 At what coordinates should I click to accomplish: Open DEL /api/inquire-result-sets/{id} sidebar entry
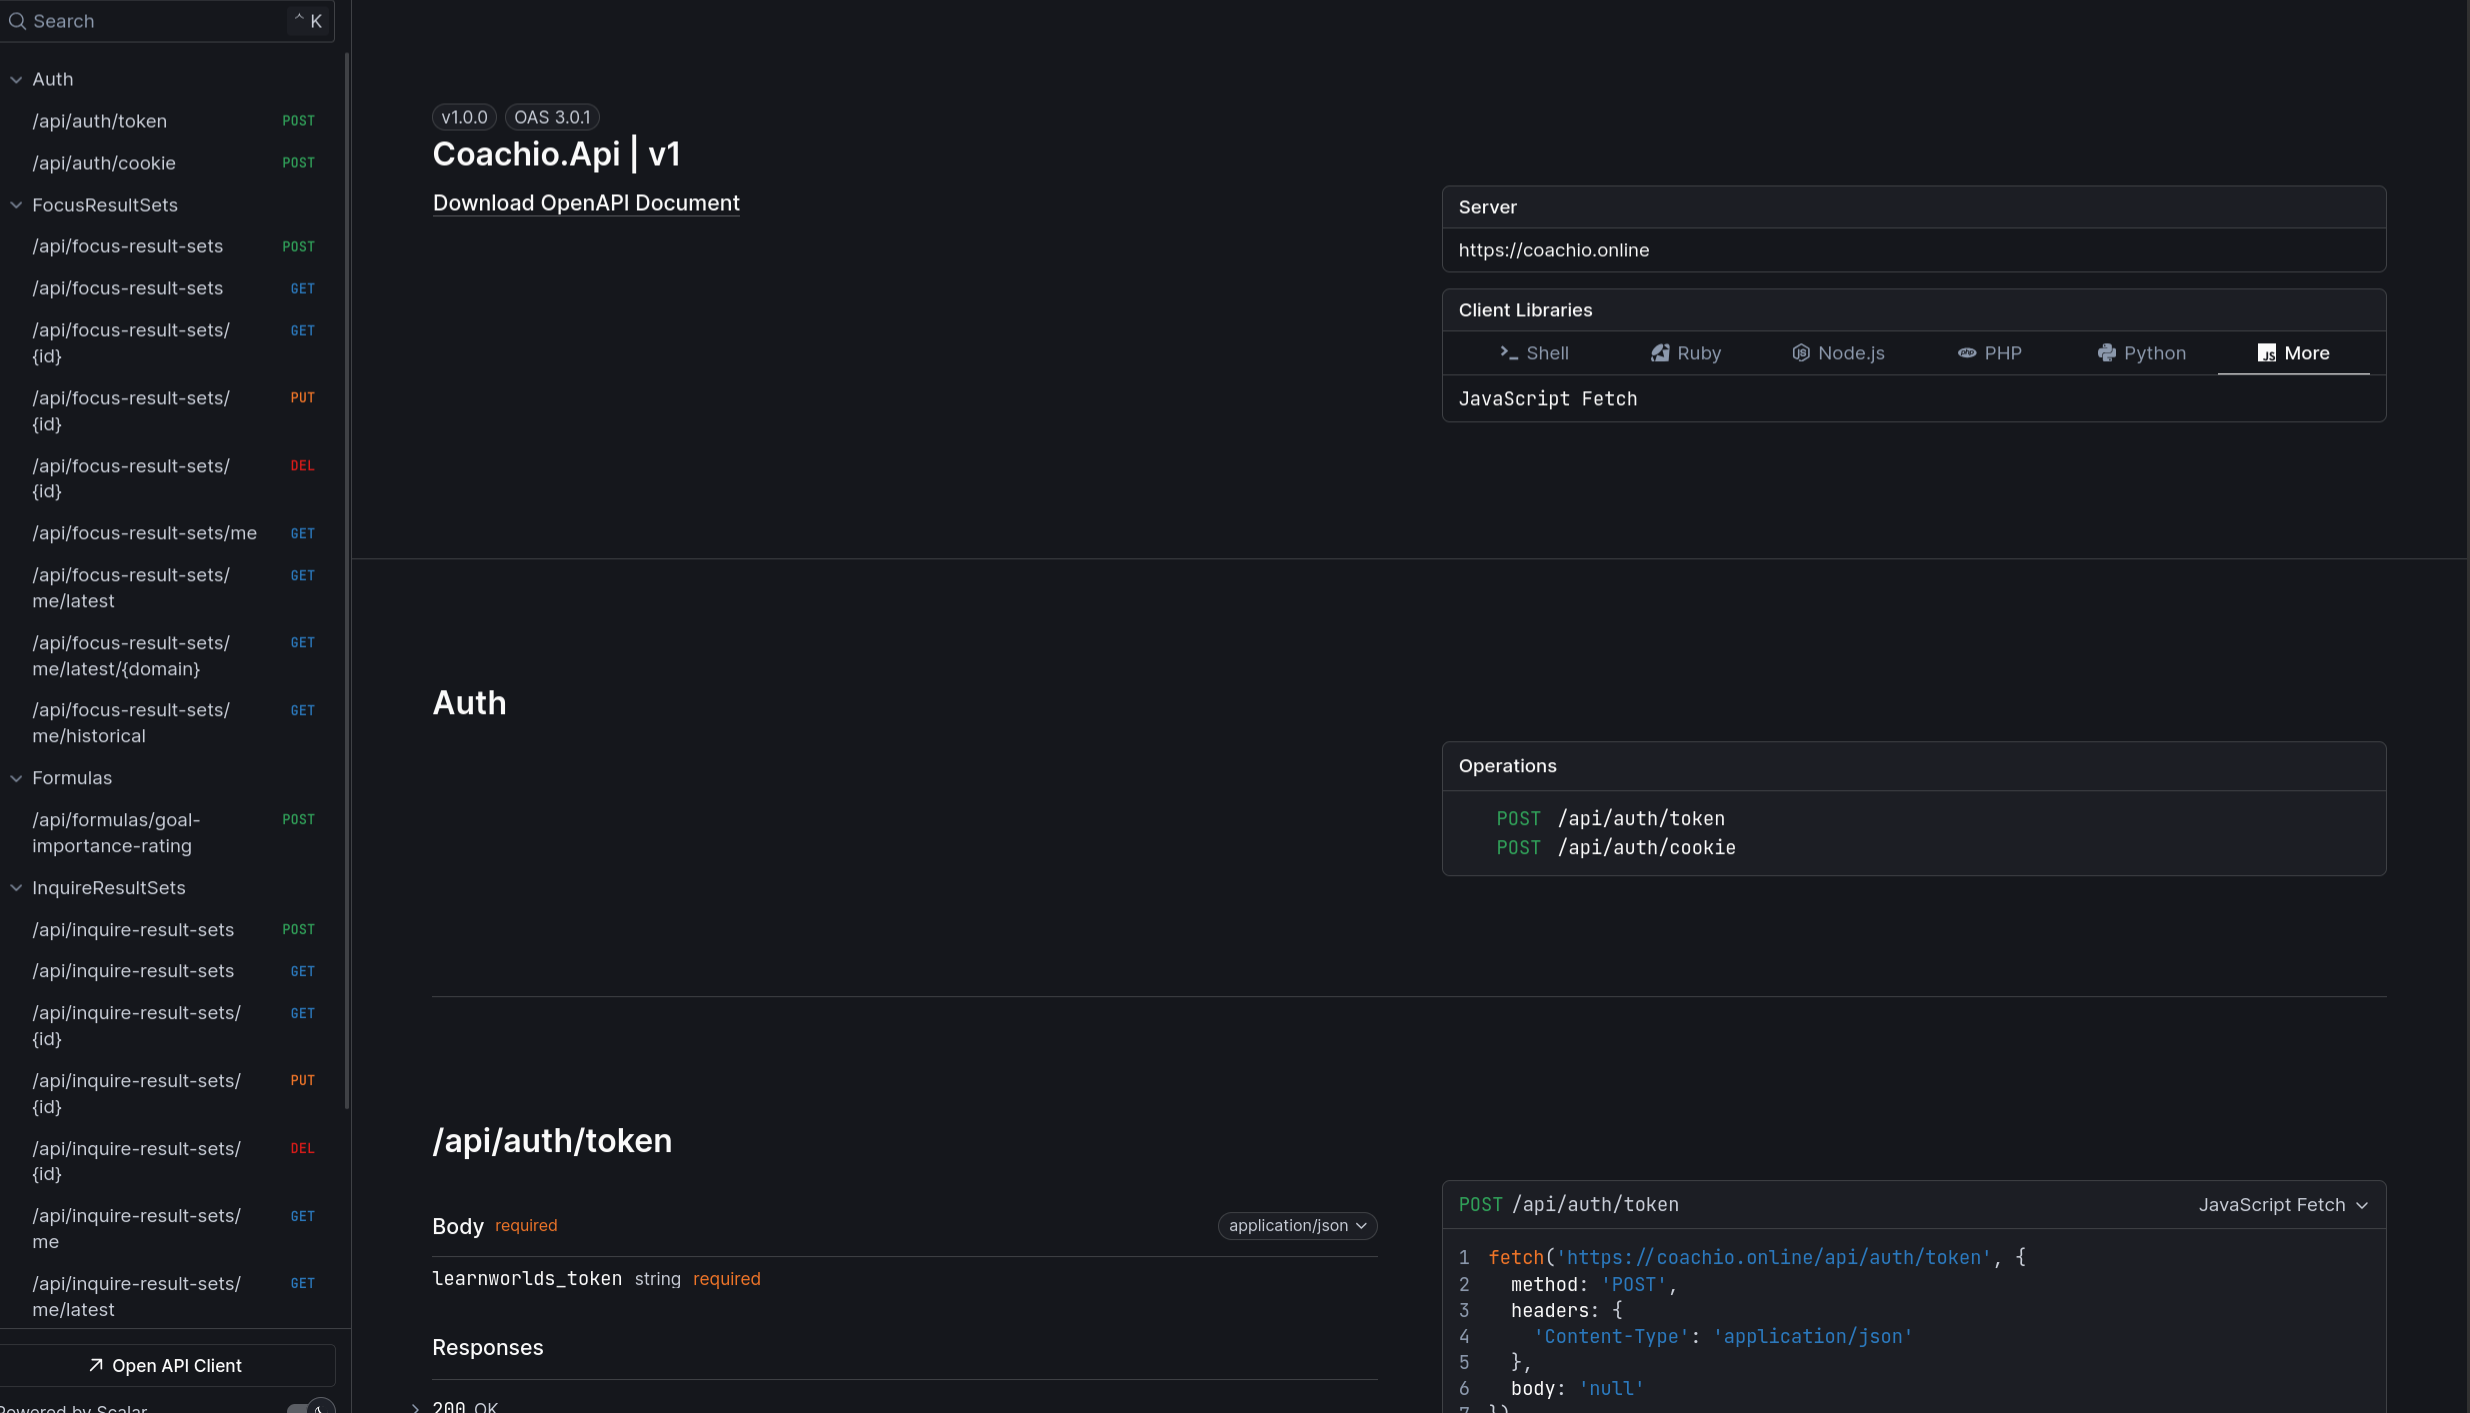coord(172,1161)
